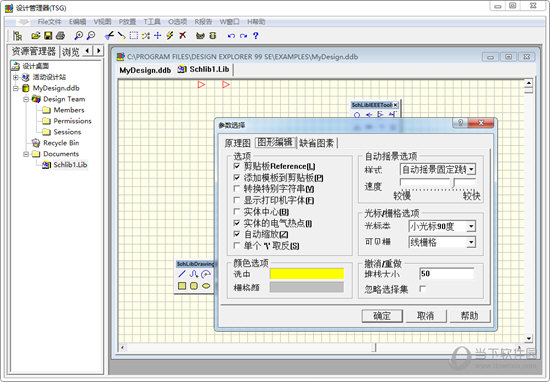The height and width of the screenshot is (382, 550).
Task: Open the 浏览 browse panel tab
Action: (x=71, y=52)
